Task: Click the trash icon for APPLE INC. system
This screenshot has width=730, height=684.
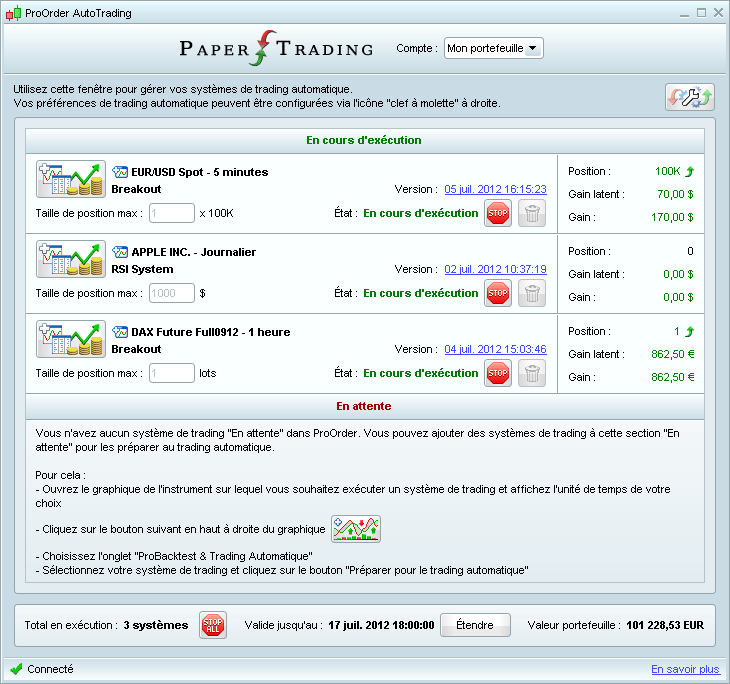Action: click(x=532, y=293)
